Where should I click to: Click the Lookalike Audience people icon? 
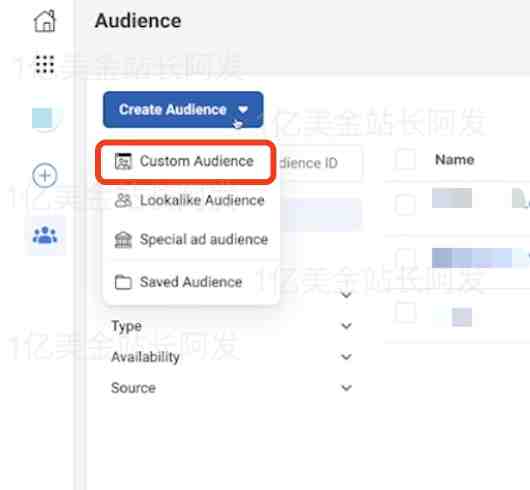click(x=123, y=200)
